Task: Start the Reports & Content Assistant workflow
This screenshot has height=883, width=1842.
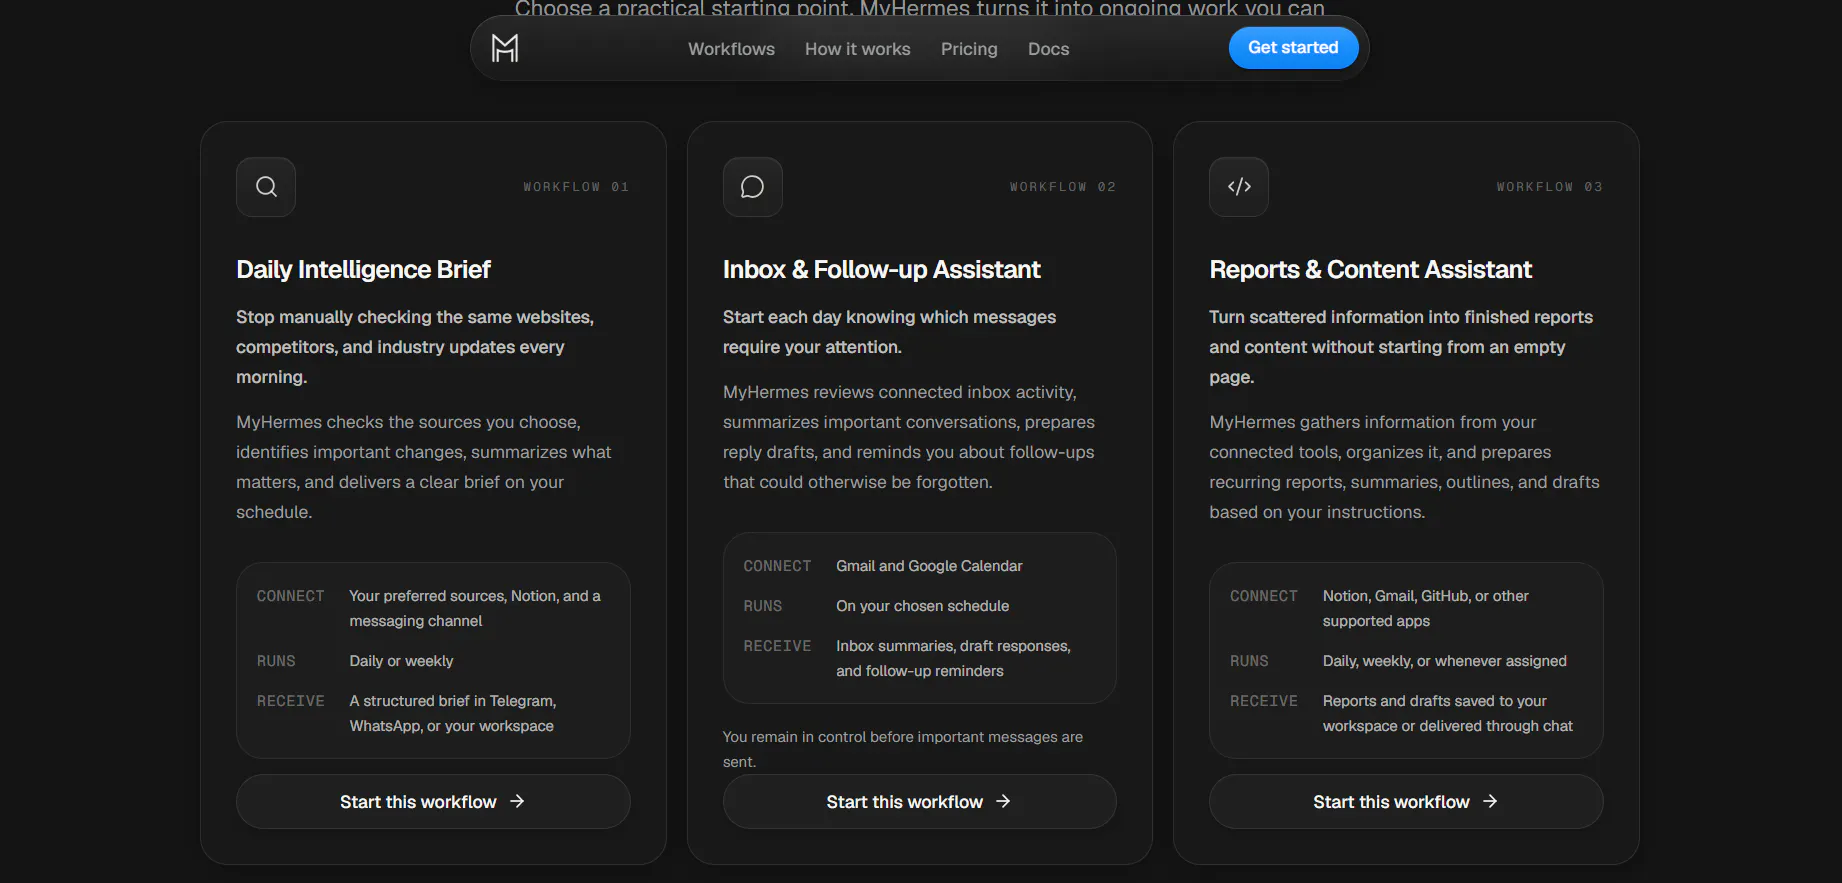Action: coord(1406,801)
